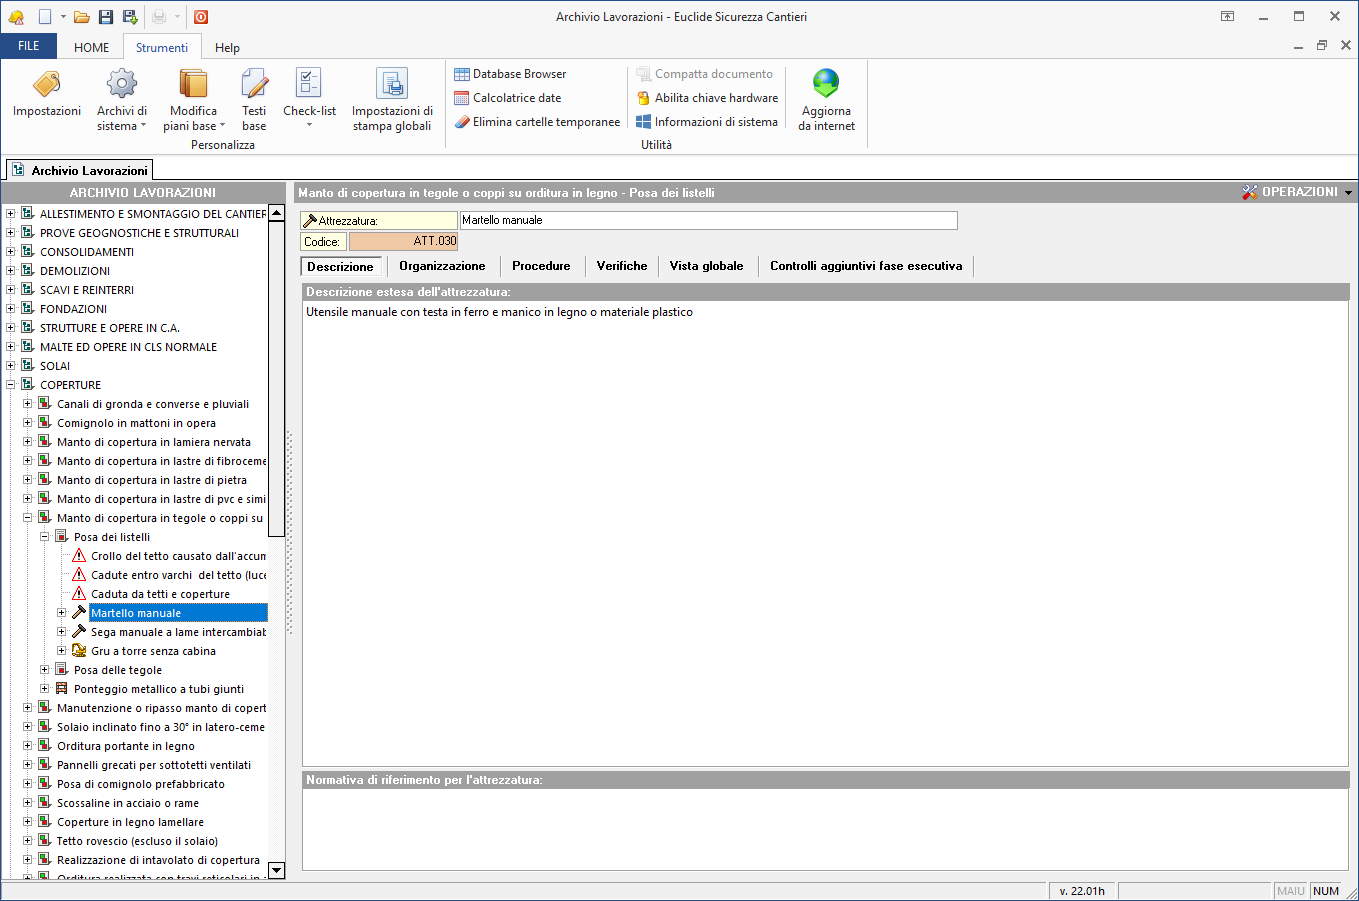Open Calcolatrice date utility
Viewport: 1359px width, 901px height.
(x=508, y=98)
